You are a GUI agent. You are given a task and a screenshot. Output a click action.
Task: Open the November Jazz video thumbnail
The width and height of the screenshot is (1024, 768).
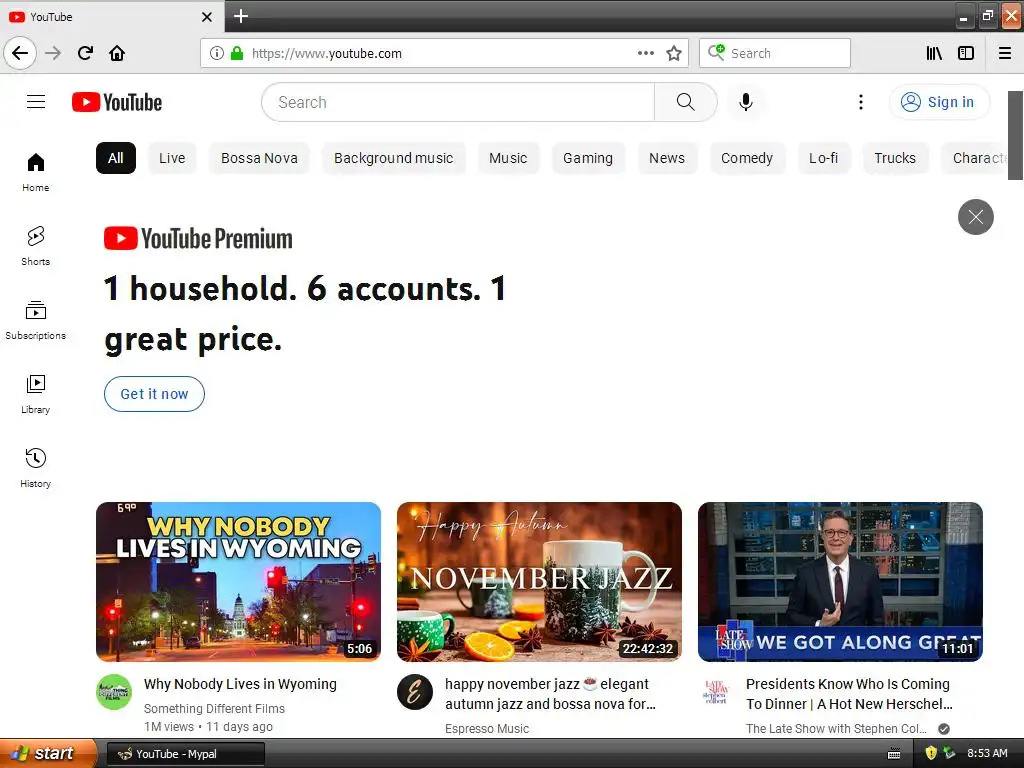[x=539, y=581]
